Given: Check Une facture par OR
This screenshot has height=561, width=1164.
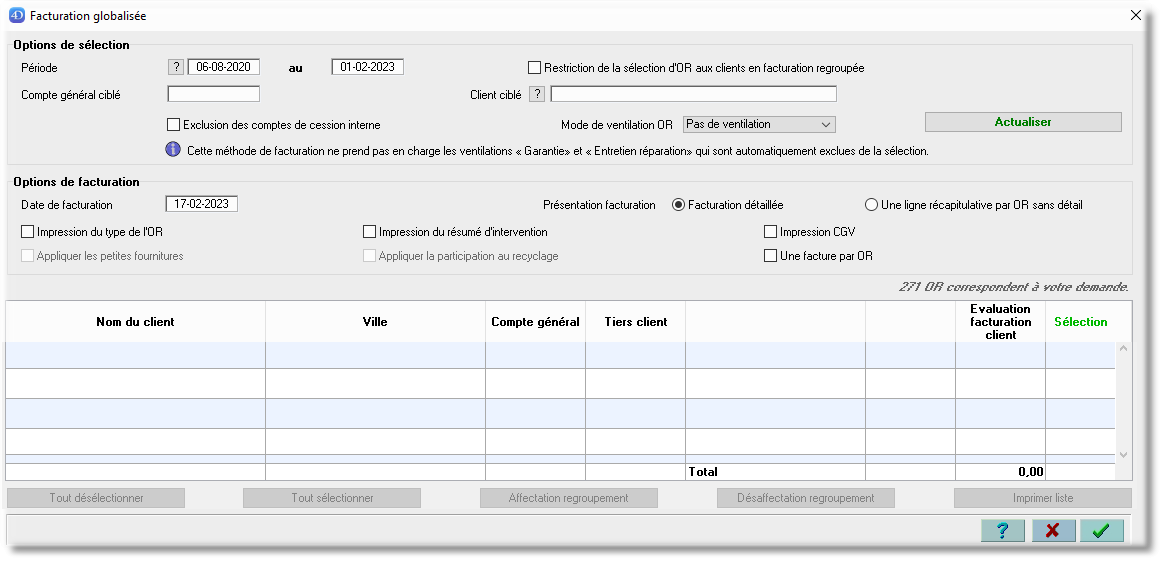Looking at the screenshot, I should (771, 255).
